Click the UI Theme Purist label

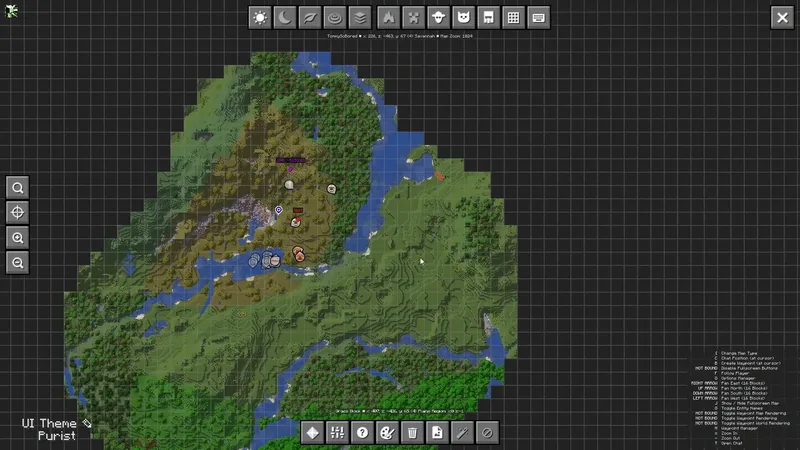[x=56, y=430]
